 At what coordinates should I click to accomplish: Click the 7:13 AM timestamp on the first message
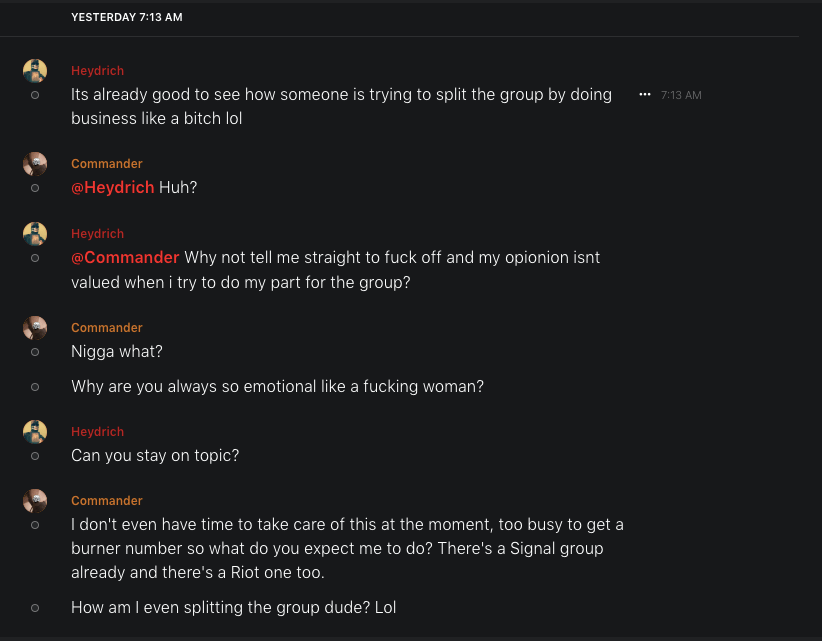681,95
